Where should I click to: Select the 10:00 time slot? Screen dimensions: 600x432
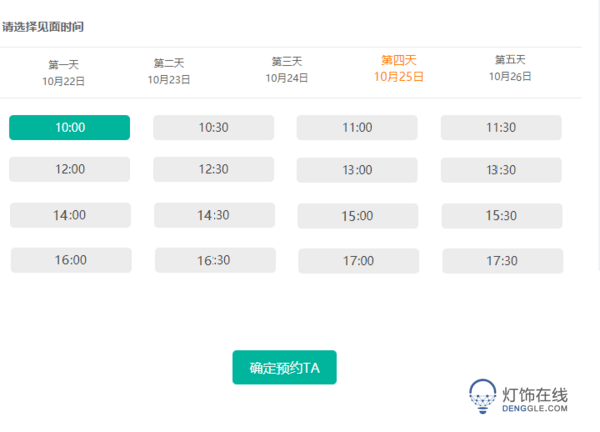pos(69,127)
